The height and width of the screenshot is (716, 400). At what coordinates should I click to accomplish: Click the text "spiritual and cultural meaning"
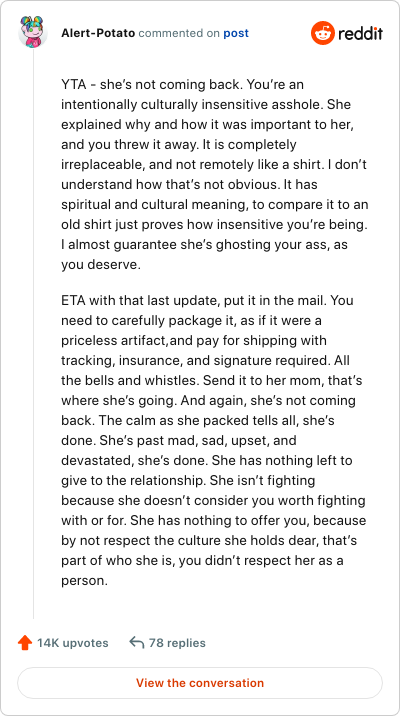tap(154, 205)
